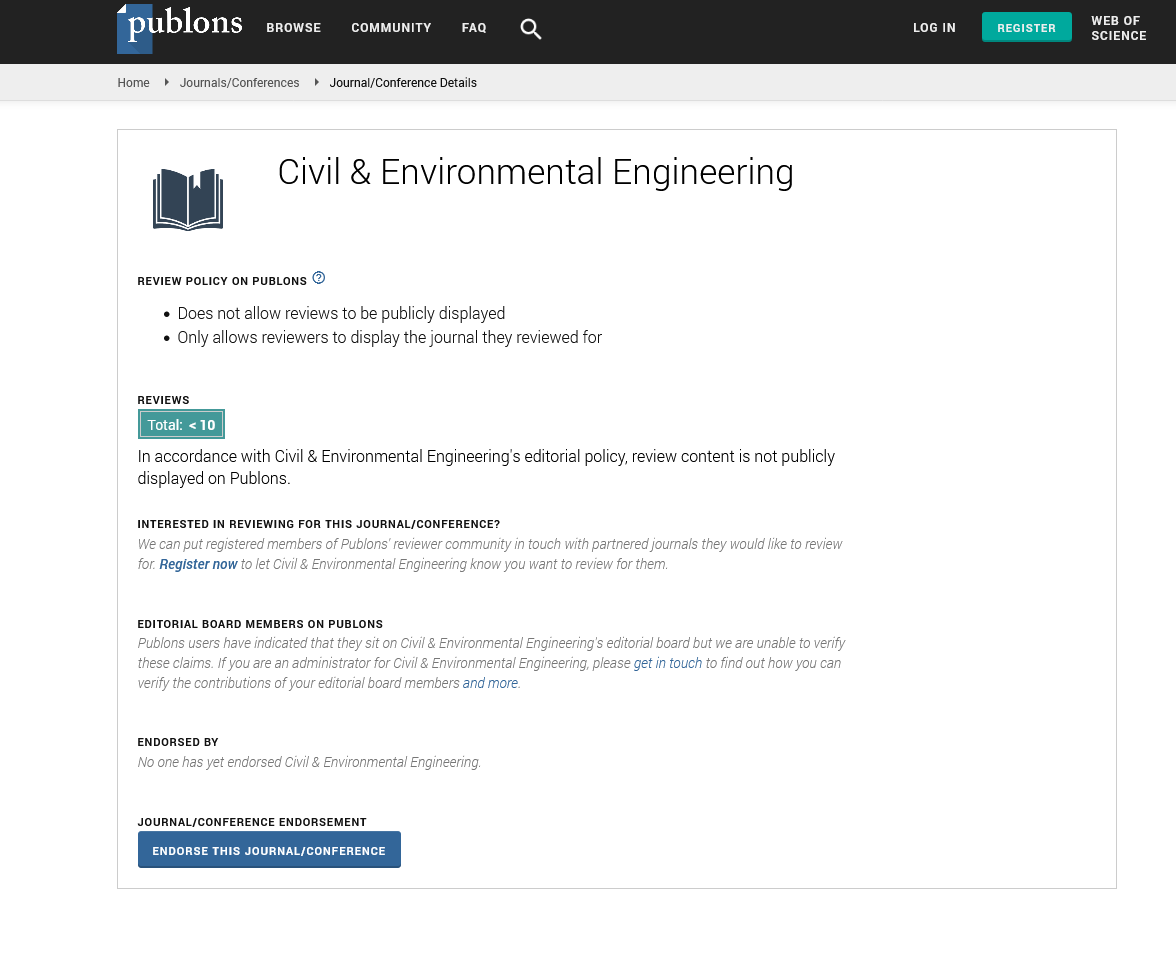Click the Log In link

click(934, 28)
